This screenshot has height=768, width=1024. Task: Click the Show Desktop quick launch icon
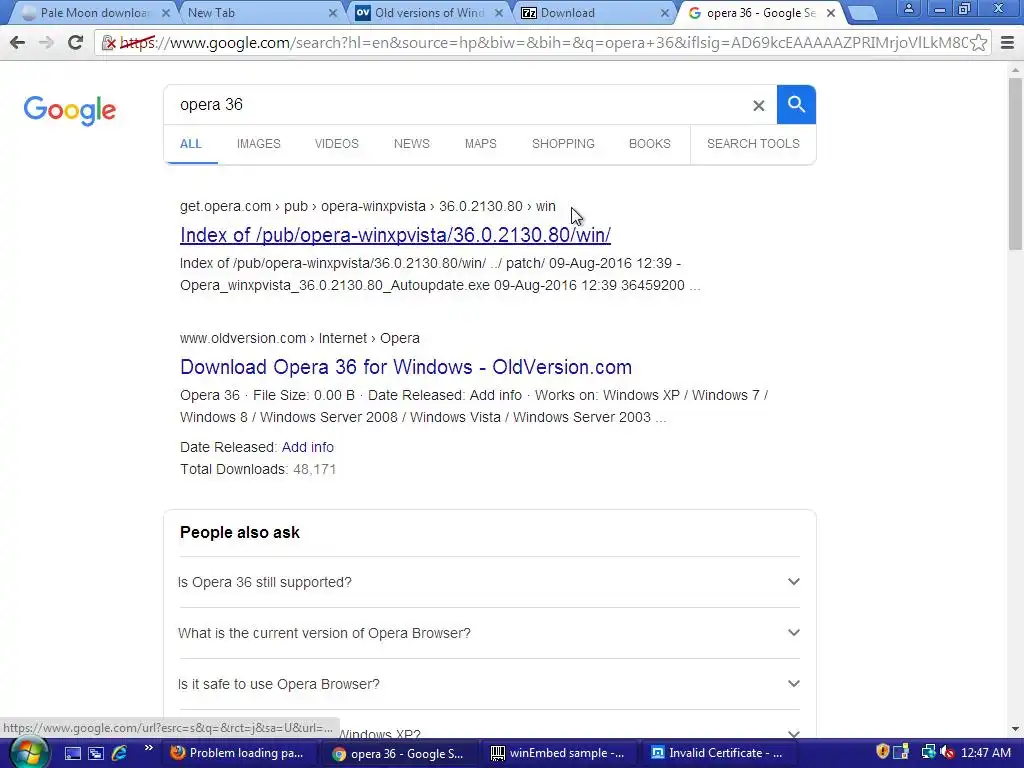[x=72, y=754]
